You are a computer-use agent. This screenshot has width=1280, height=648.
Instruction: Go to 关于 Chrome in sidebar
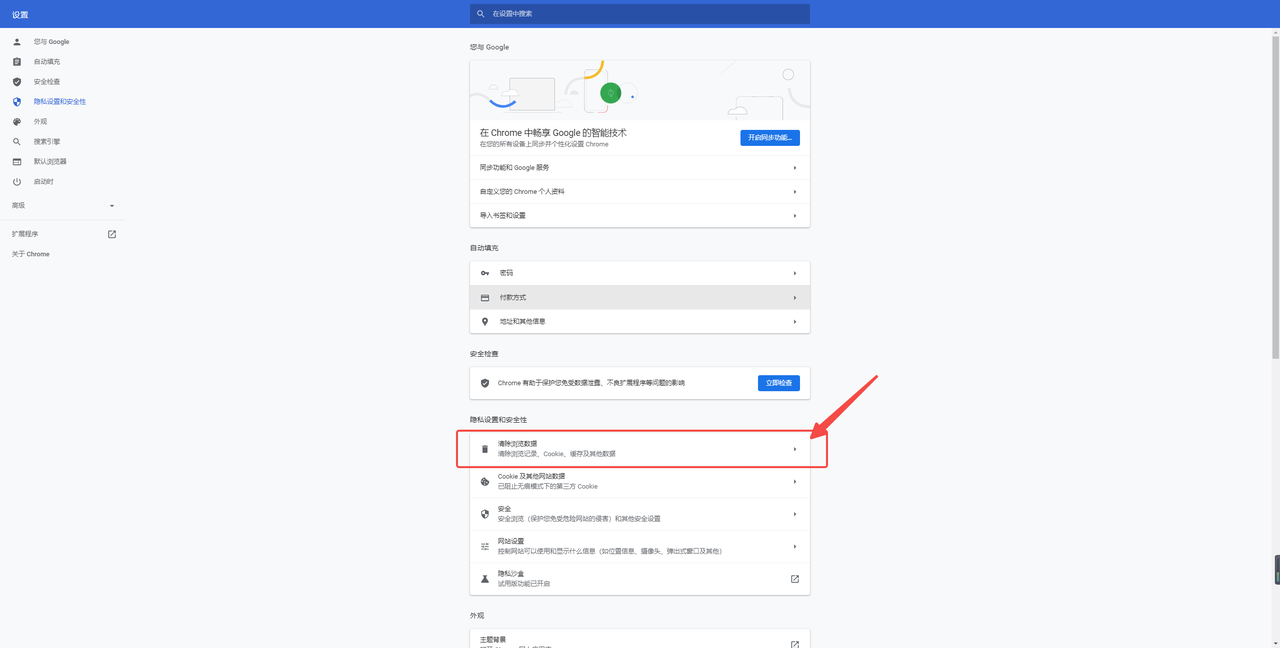pos(31,254)
